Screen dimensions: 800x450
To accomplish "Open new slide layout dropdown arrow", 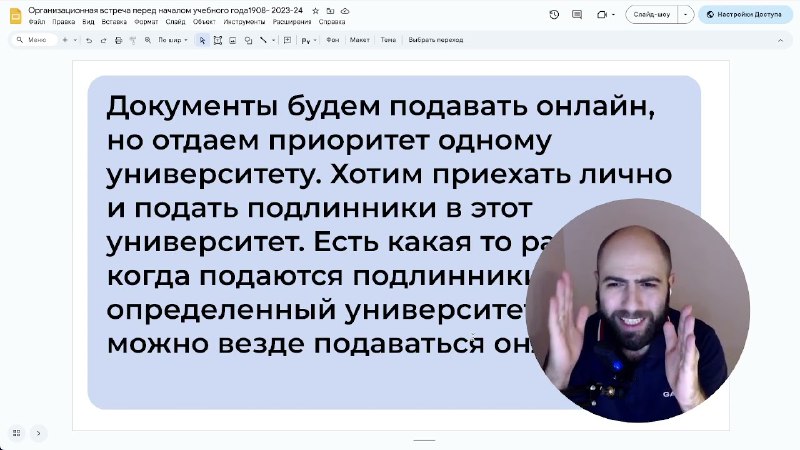I will click(75, 40).
